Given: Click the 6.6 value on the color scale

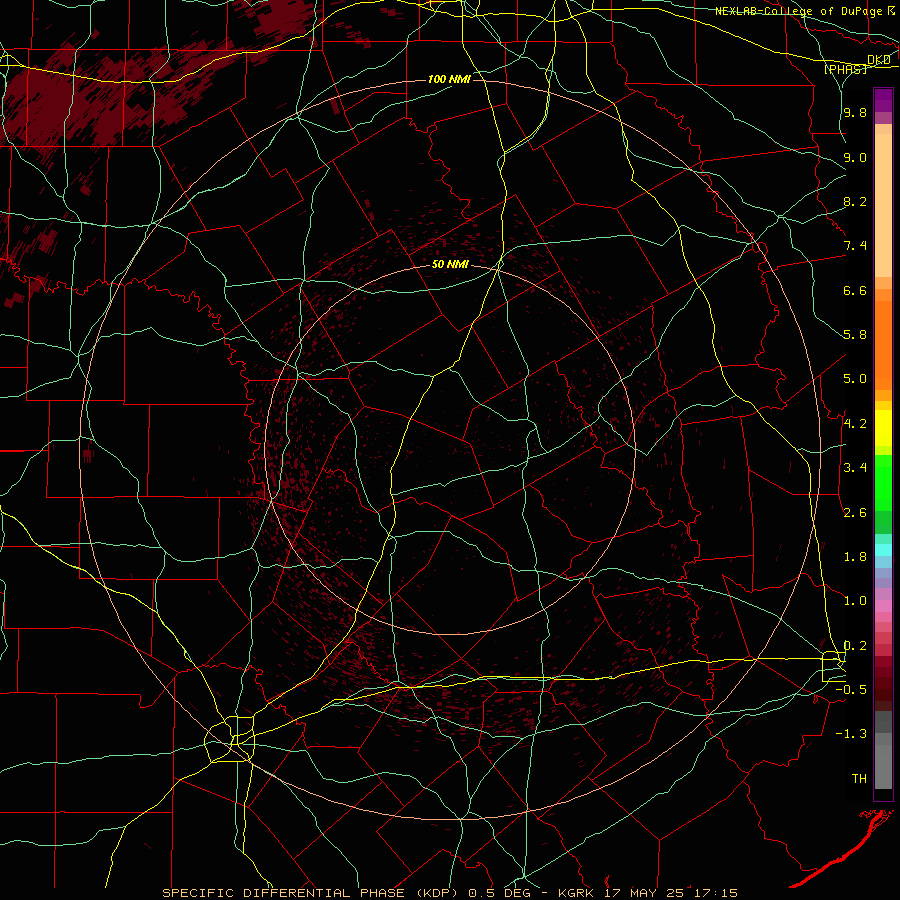Looking at the screenshot, I should [x=855, y=290].
